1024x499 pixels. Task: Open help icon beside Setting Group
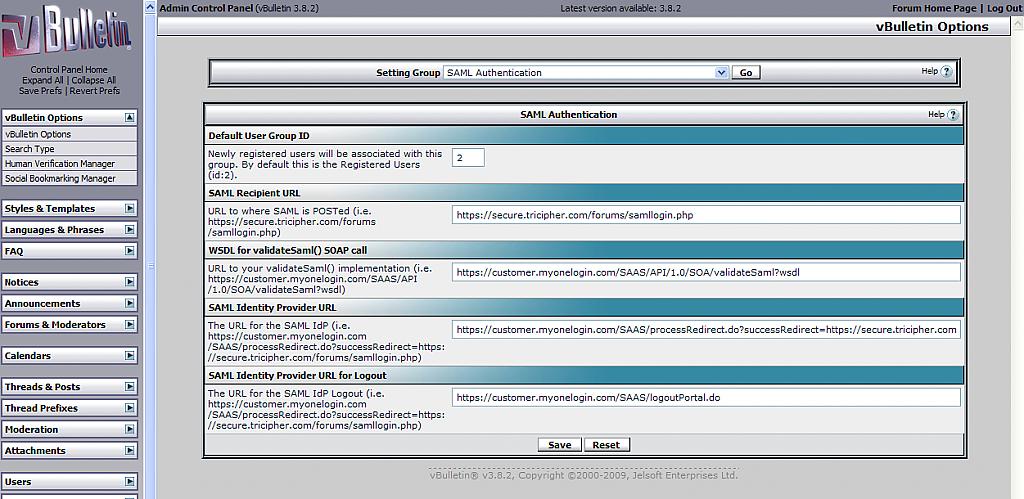pos(946,72)
